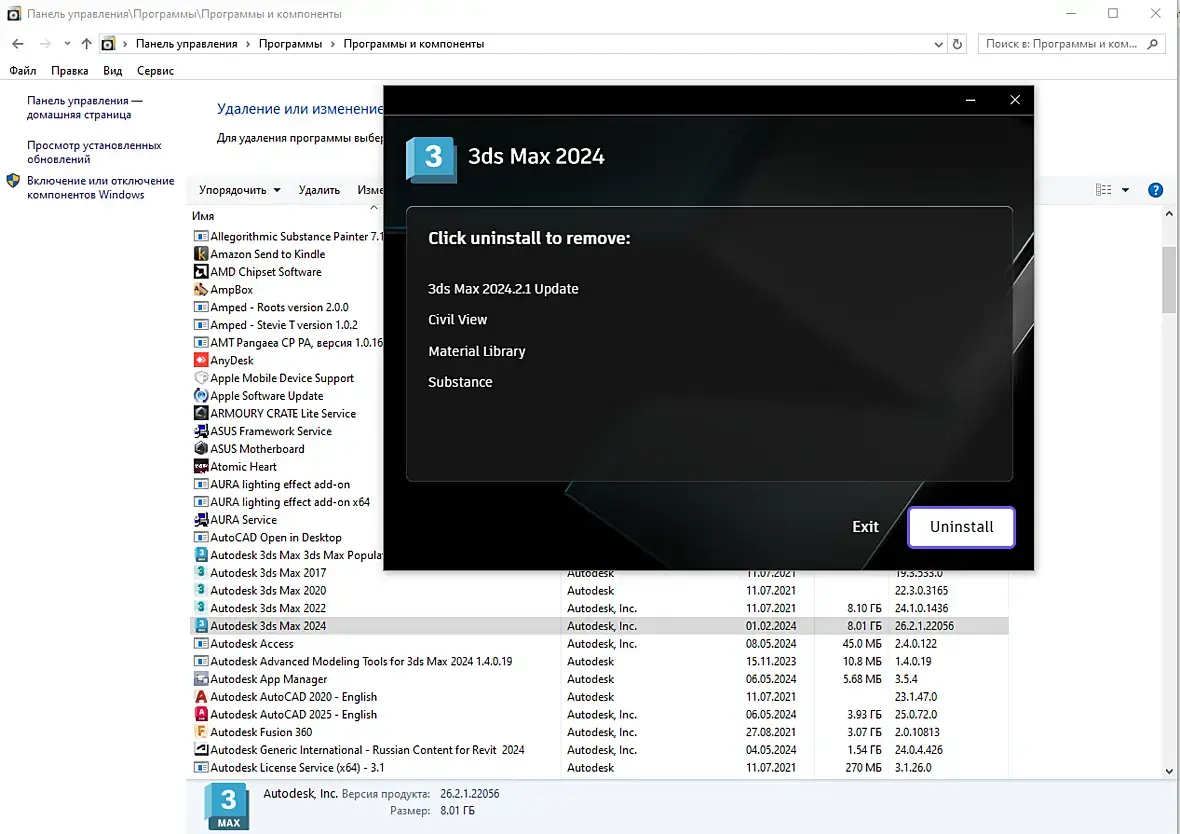1180x834 pixels.
Task: Close the 3ds Max 2024 uninstaller dialog
Action: coord(1014,99)
